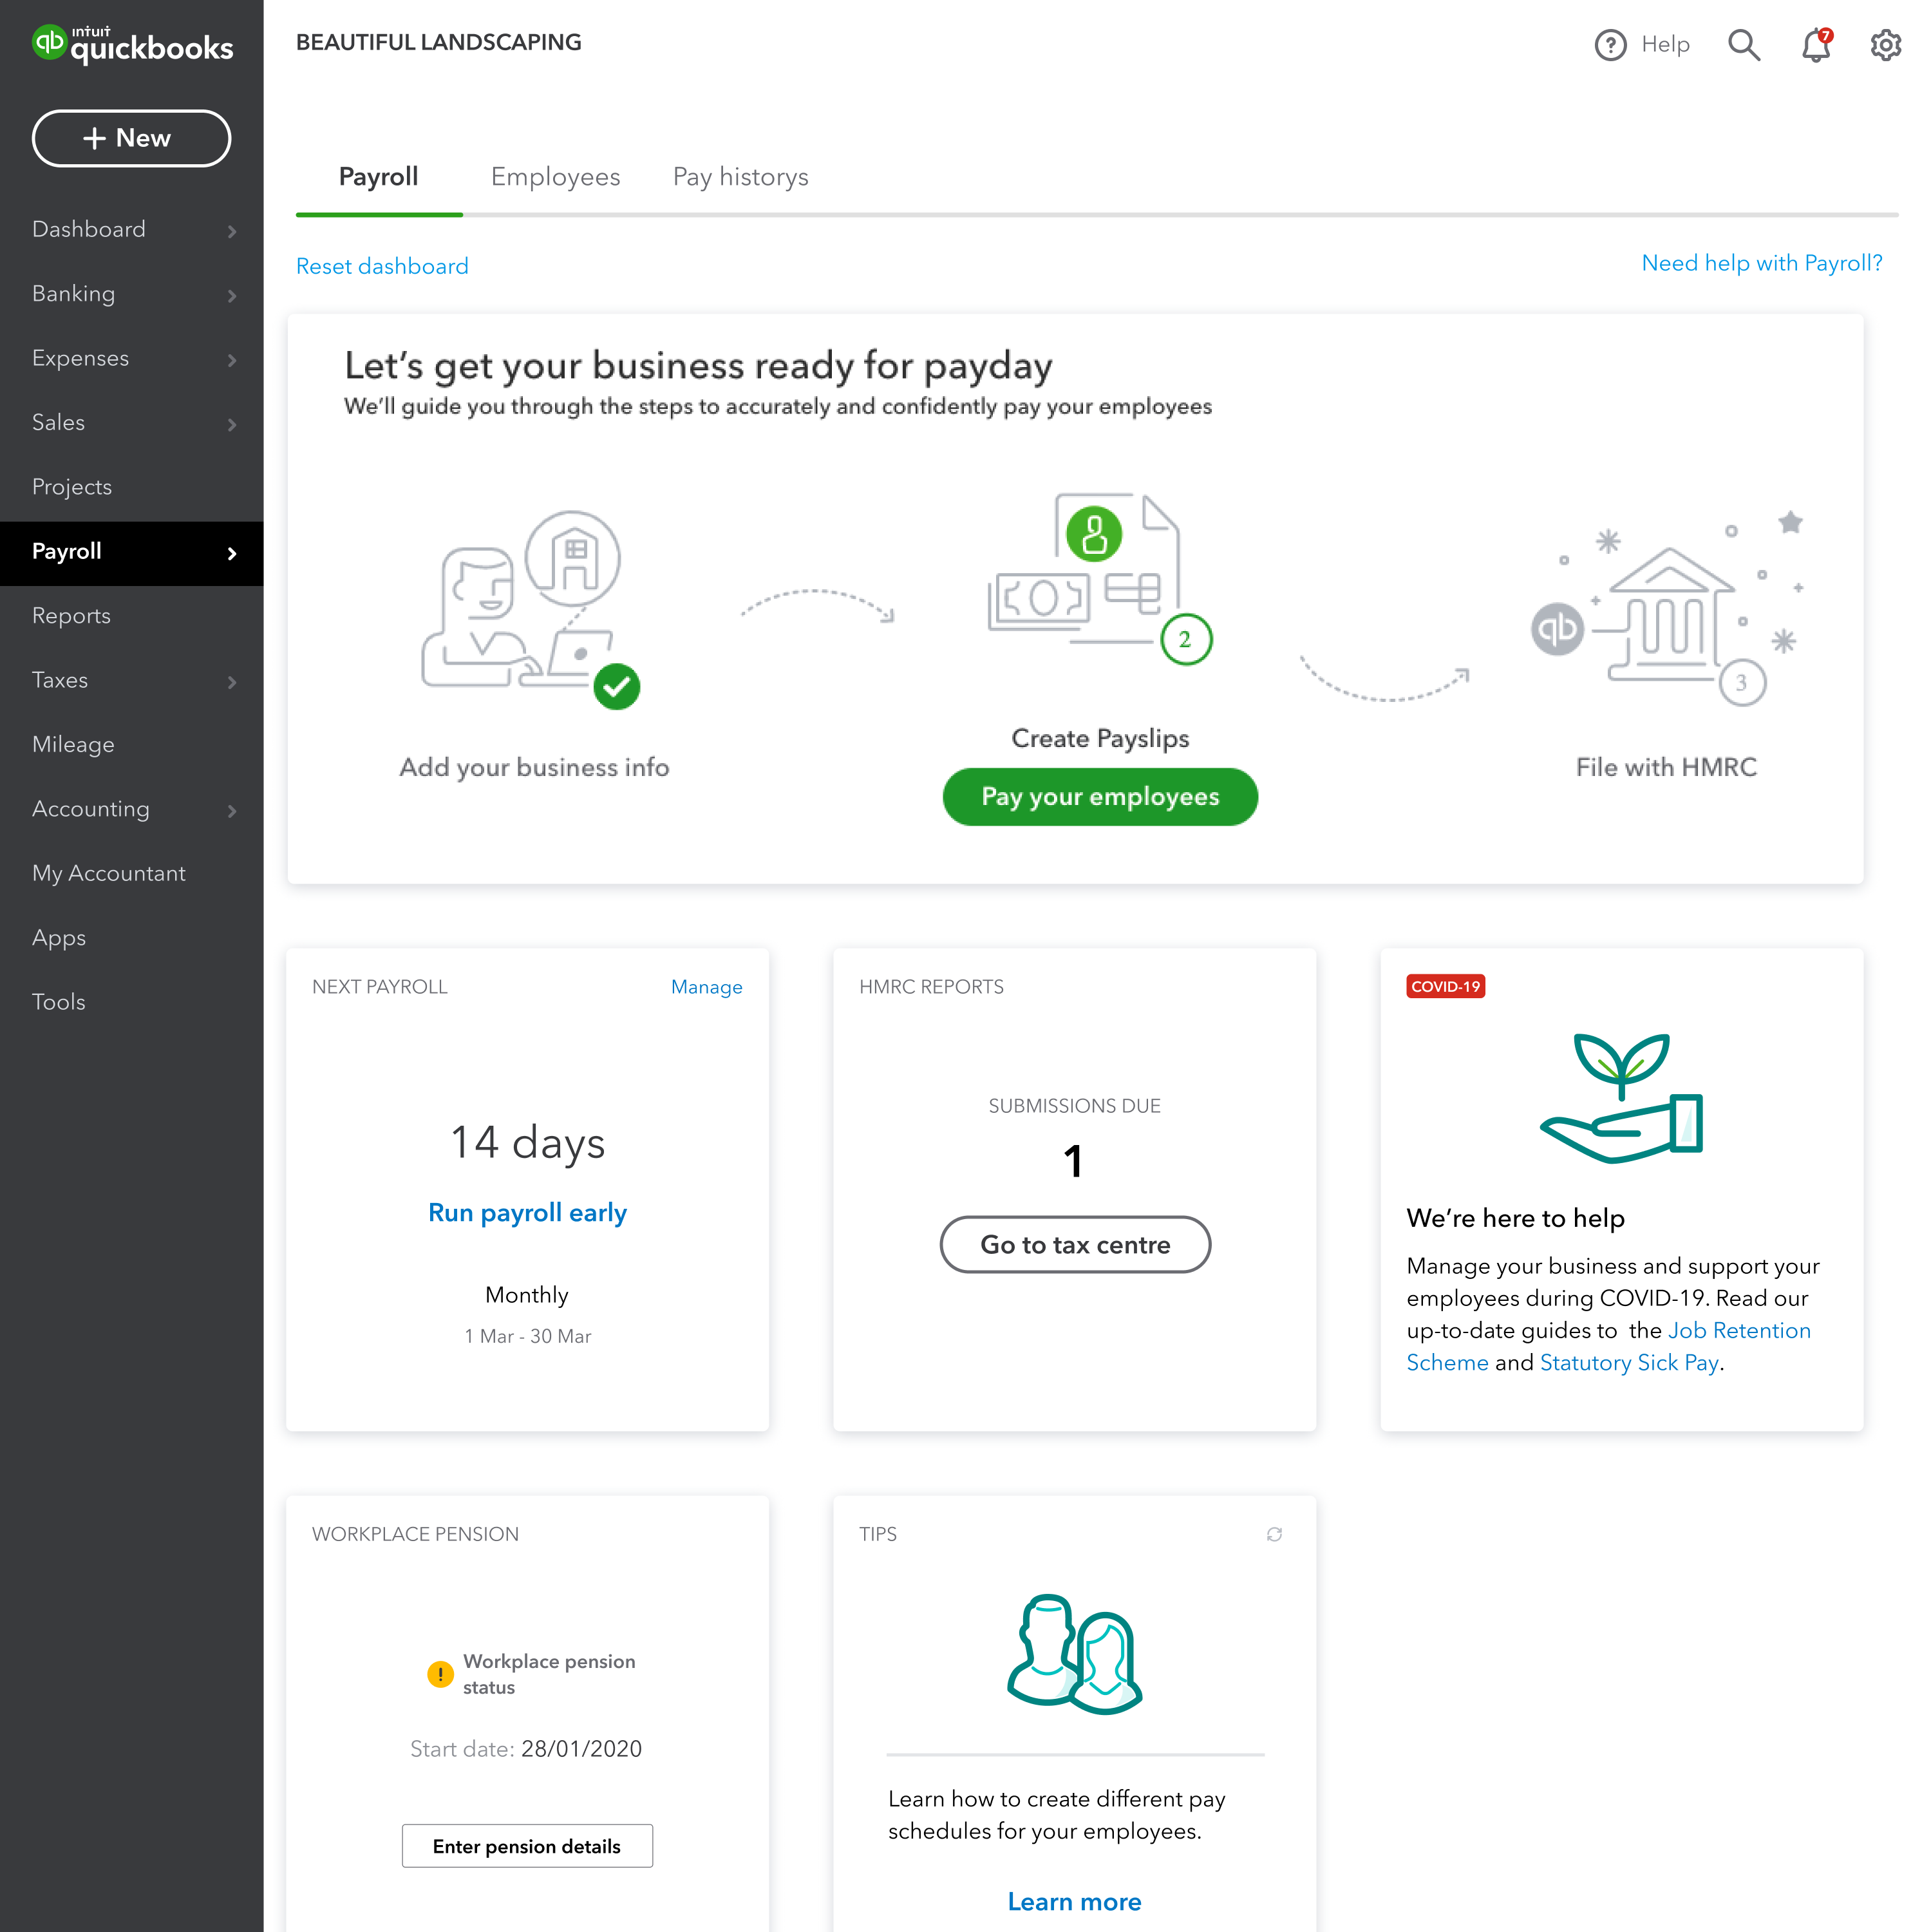1931x1932 pixels.
Task: Open Reports in the sidebar
Action: coord(71,616)
